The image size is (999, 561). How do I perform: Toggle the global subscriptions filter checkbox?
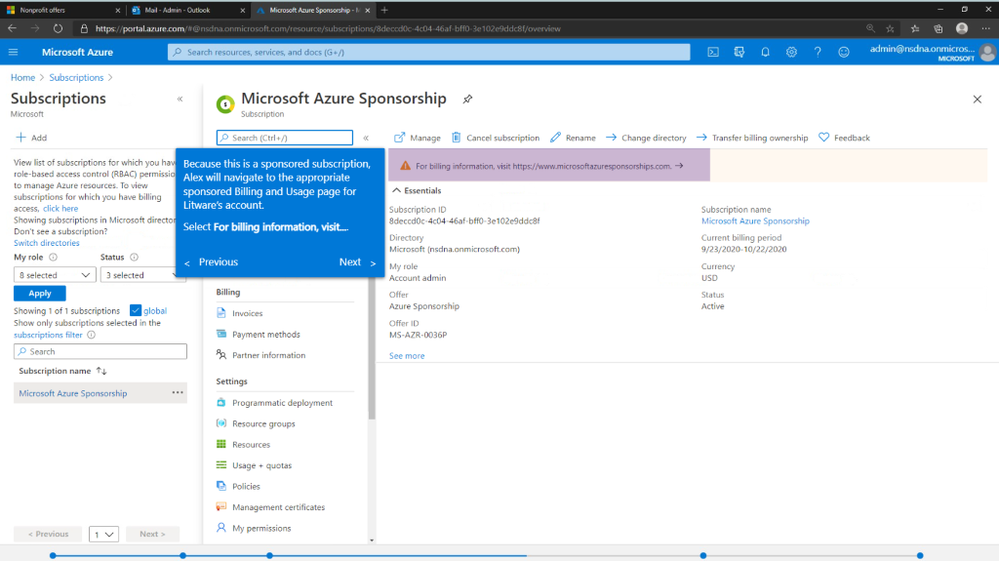coord(135,311)
